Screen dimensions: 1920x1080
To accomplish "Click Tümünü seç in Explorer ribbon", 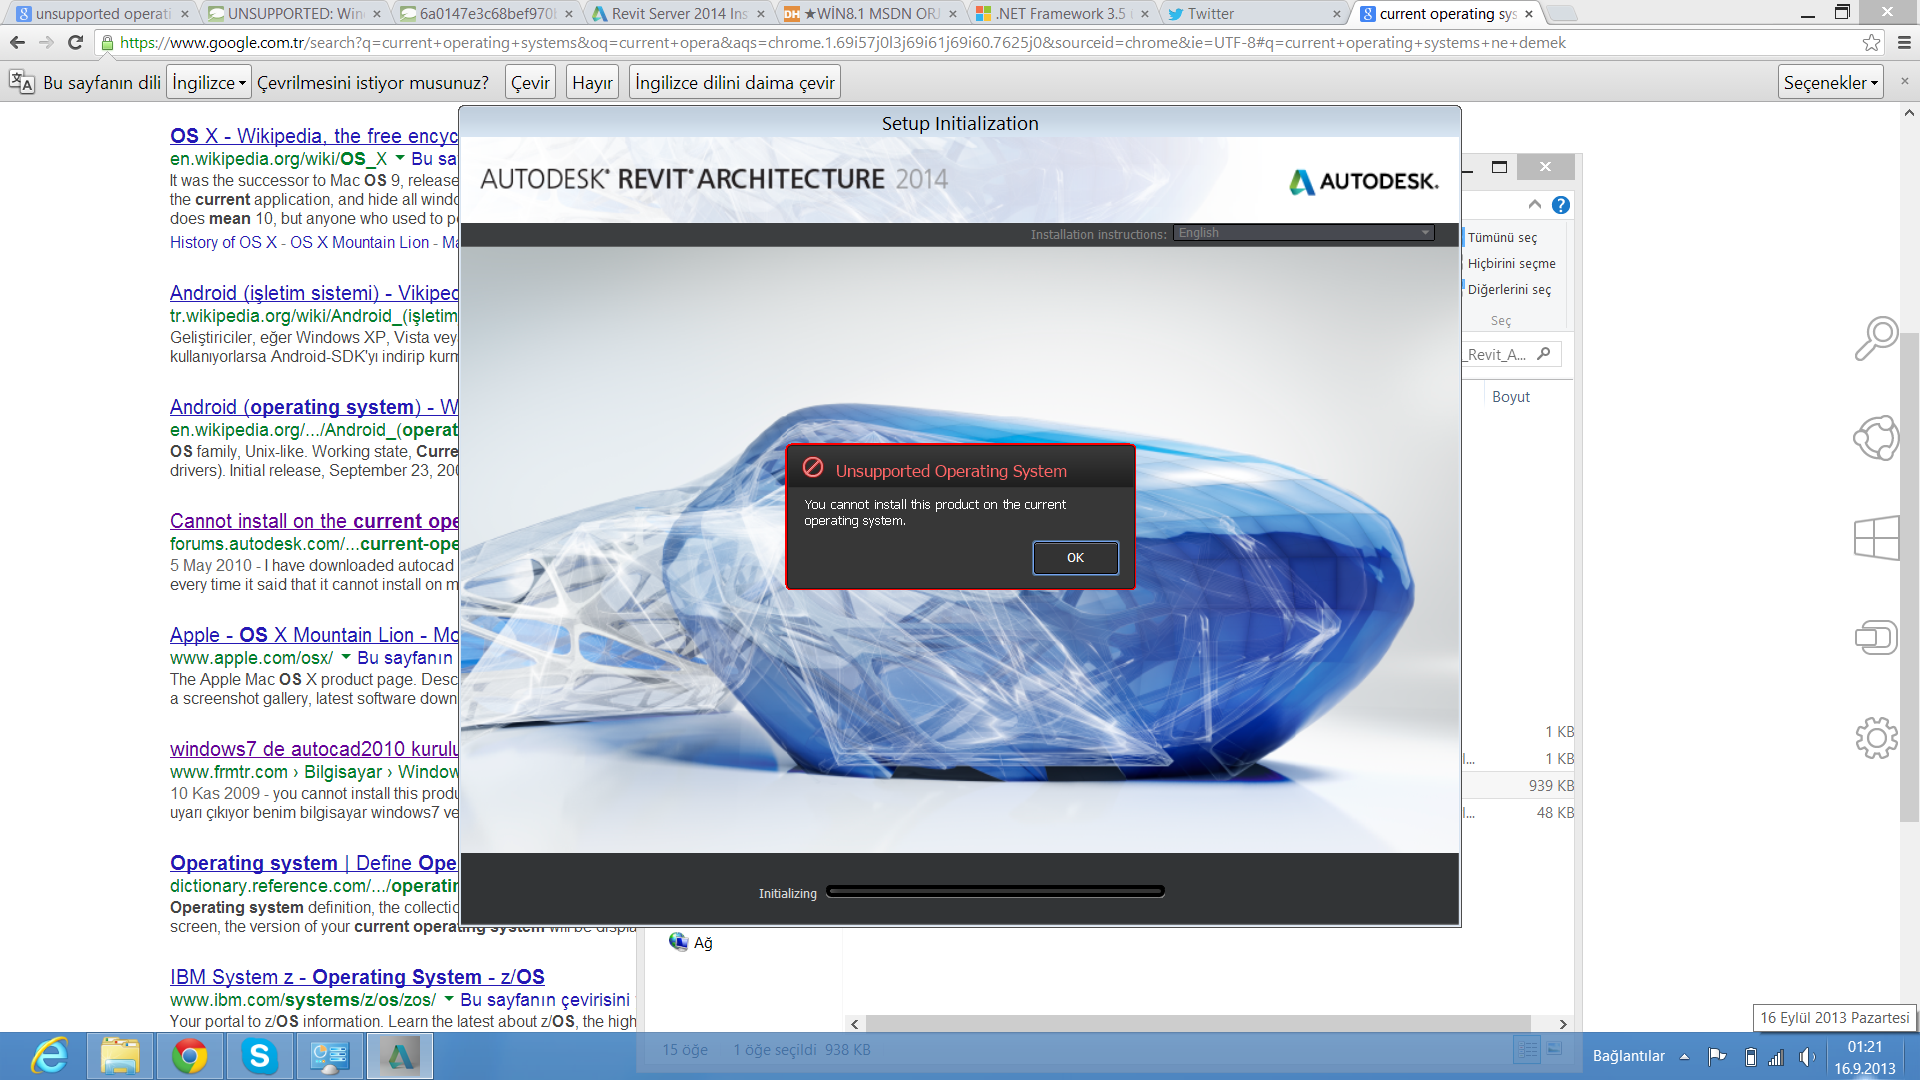I will 1502,237.
